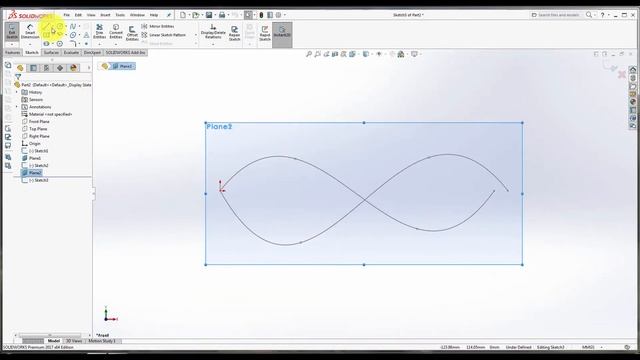Click the Zoom to Area icon
Image resolution: width=640 pixels, height=360 pixels.
pyautogui.click(x=318, y=54)
